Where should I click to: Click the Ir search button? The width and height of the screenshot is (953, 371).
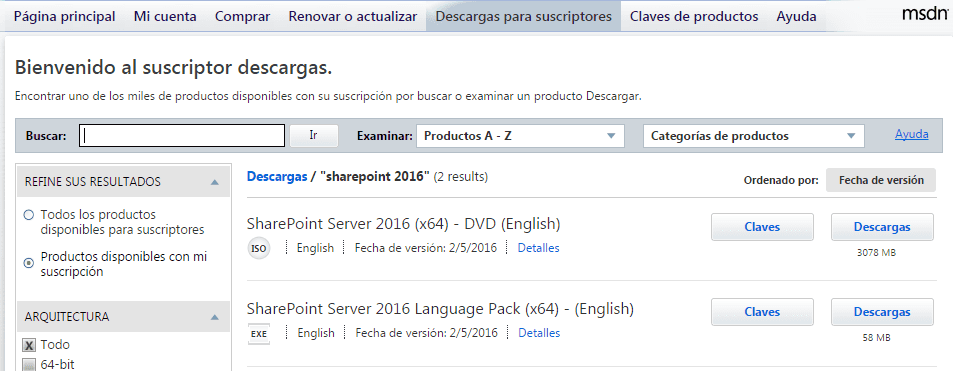pos(314,136)
